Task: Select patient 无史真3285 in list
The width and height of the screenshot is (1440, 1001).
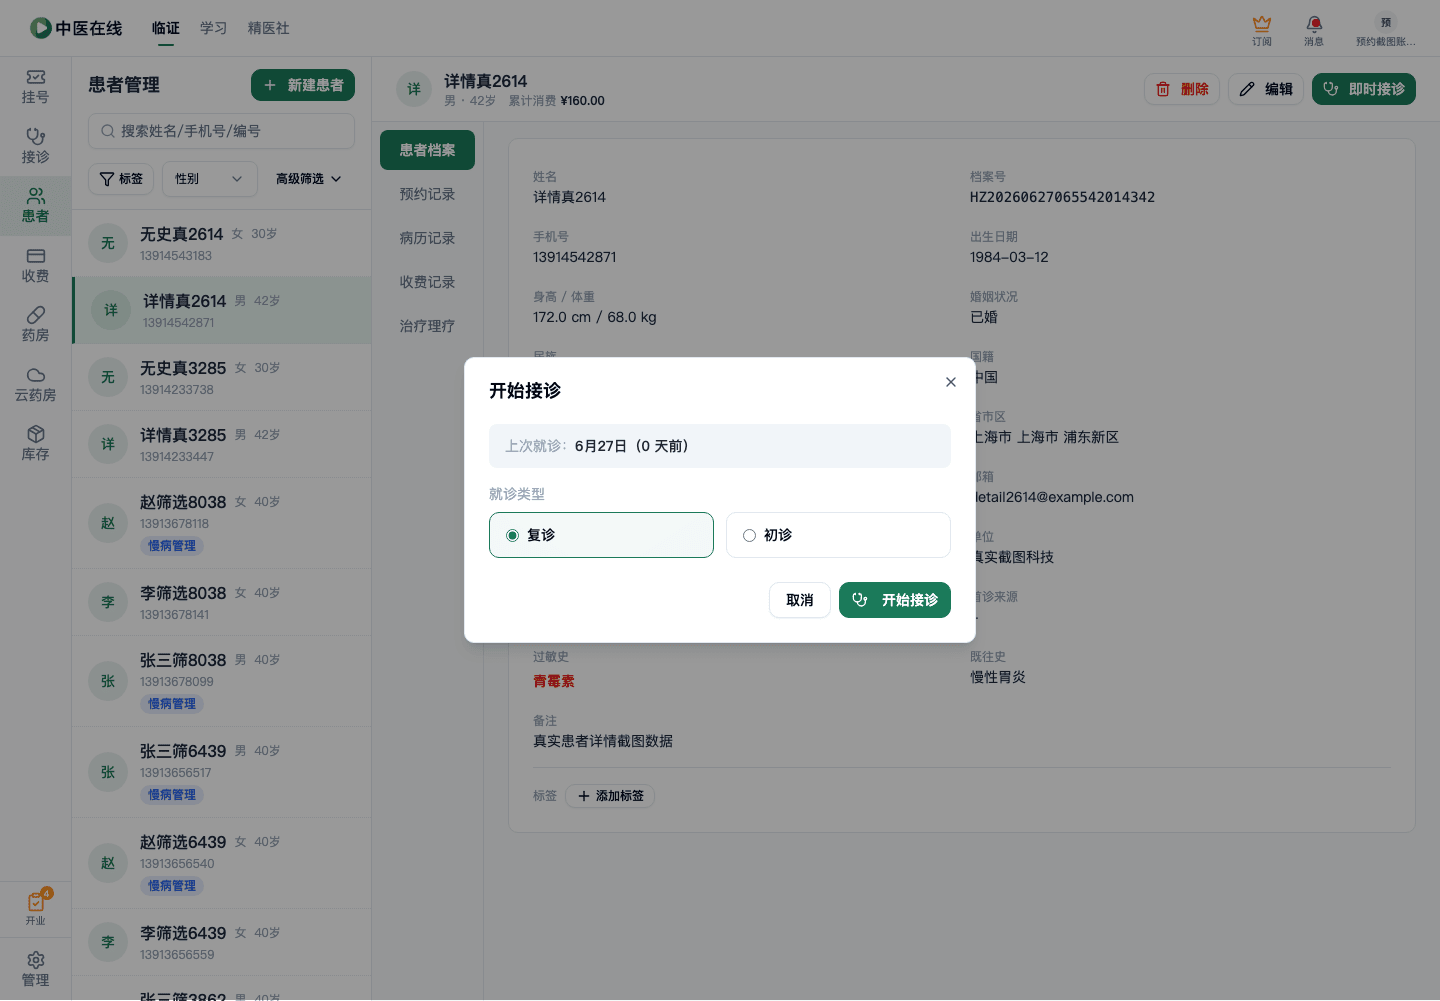Action: click(x=222, y=377)
